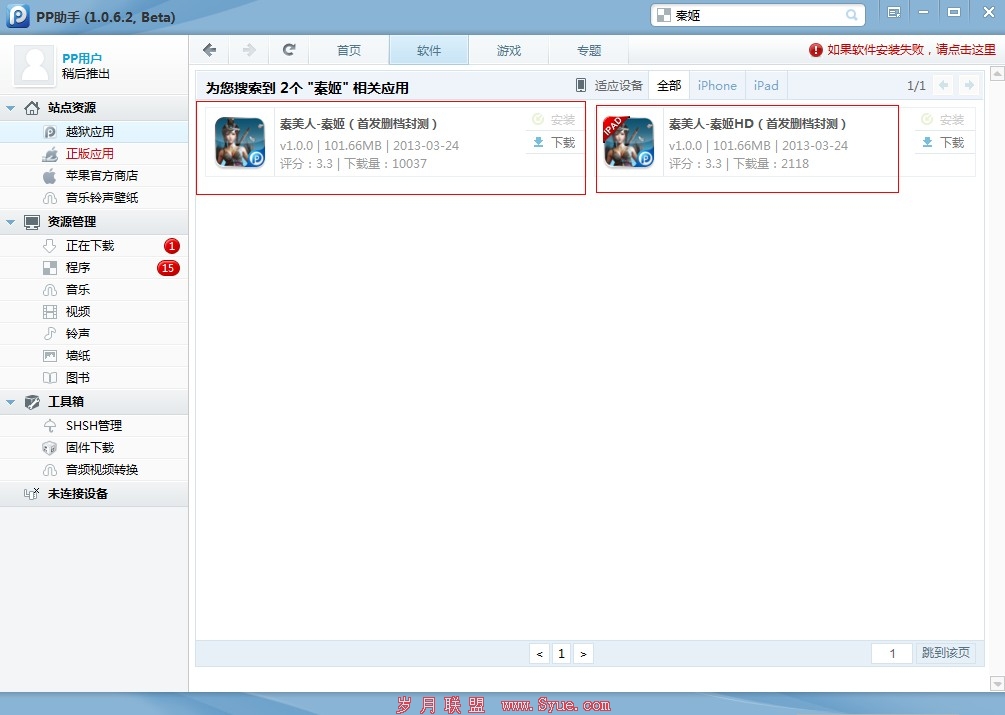
Task: Open the 秦美人-秦姬HD app icon
Action: point(629,142)
